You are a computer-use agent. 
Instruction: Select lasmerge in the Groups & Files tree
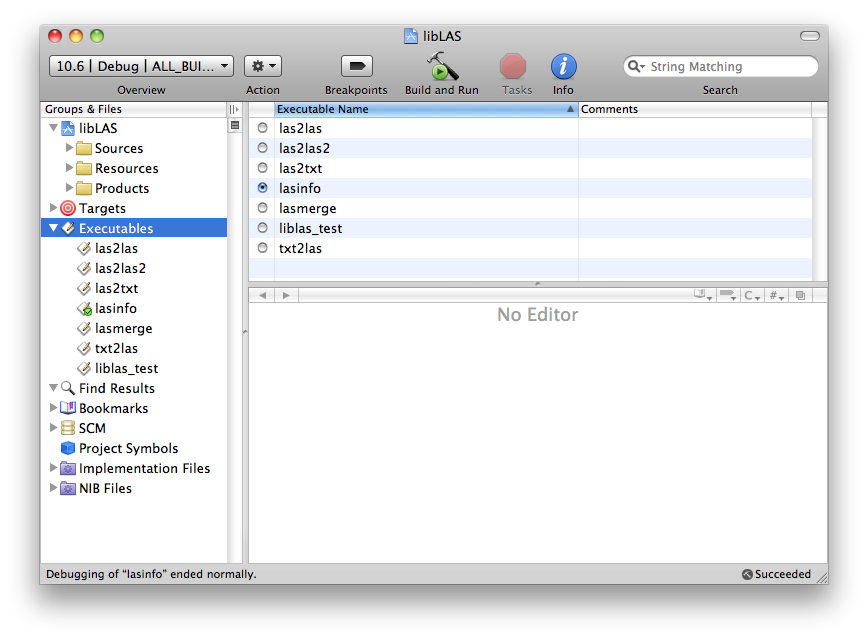pos(124,328)
